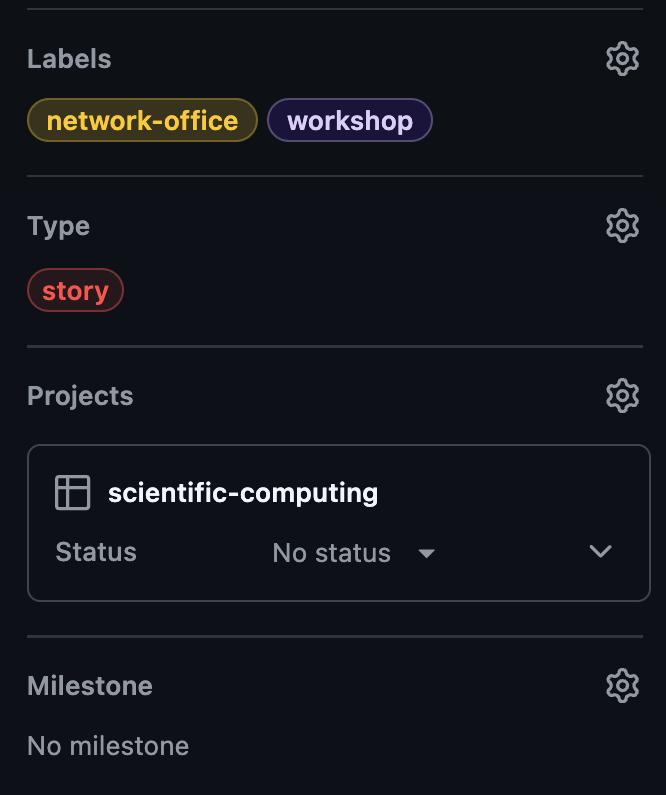The width and height of the screenshot is (666, 795).
Task: Click the No status value text
Action: click(331, 553)
